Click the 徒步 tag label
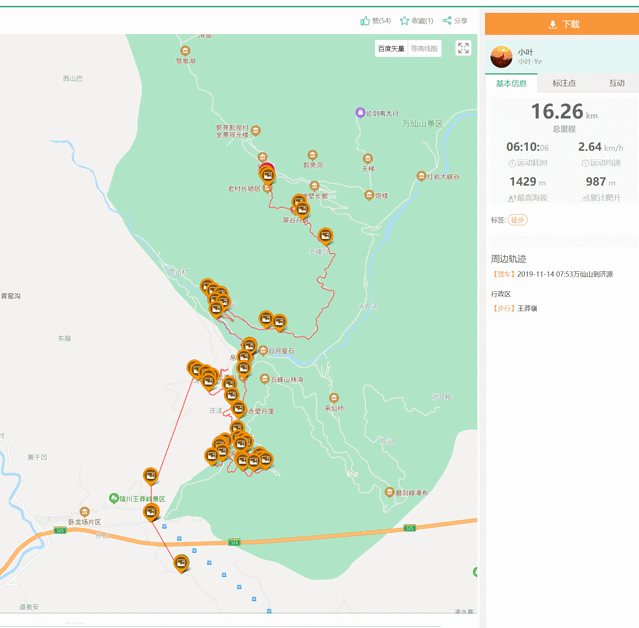The width and height of the screenshot is (639, 628). coord(517,220)
